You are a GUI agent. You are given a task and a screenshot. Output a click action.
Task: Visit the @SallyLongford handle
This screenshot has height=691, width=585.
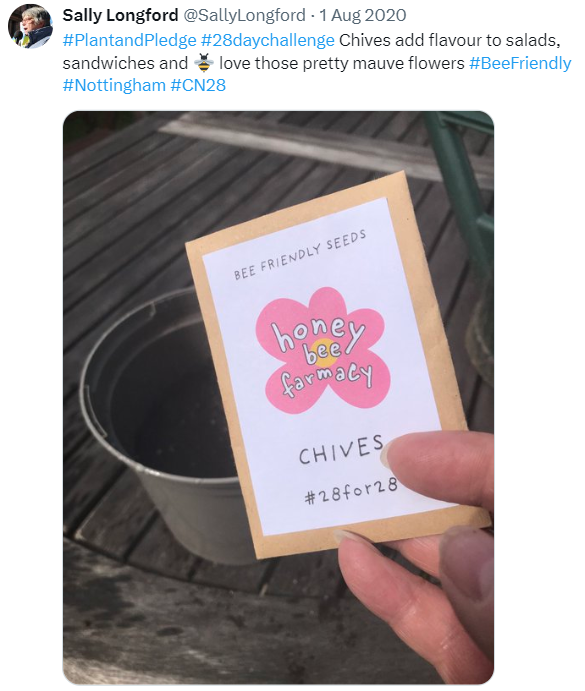pyautogui.click(x=244, y=15)
